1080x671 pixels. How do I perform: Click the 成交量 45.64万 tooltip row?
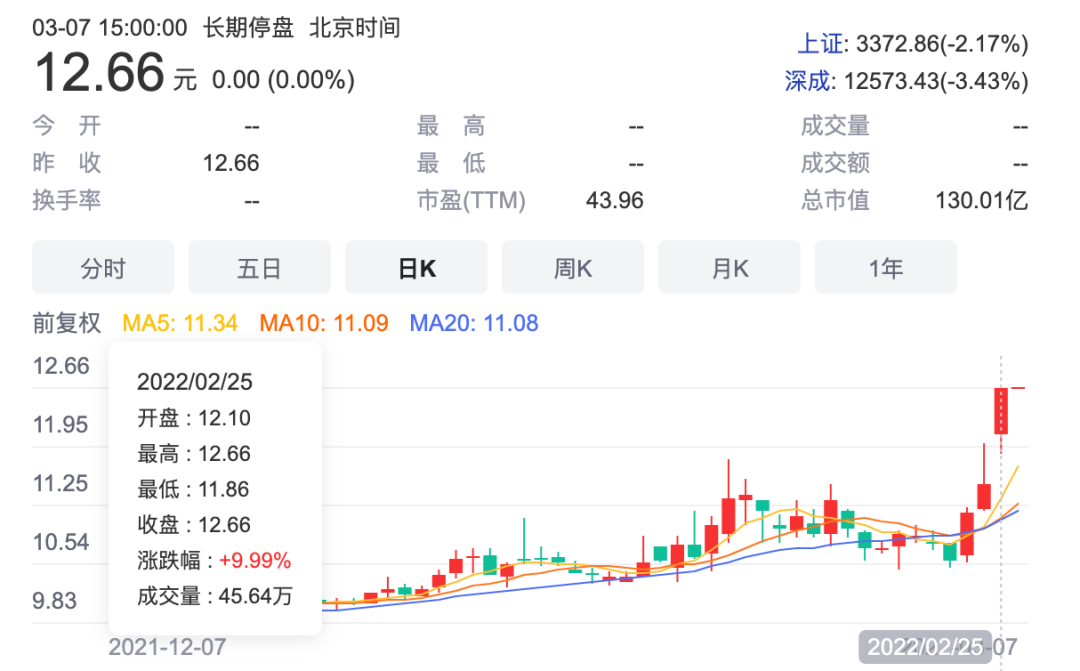(x=215, y=596)
